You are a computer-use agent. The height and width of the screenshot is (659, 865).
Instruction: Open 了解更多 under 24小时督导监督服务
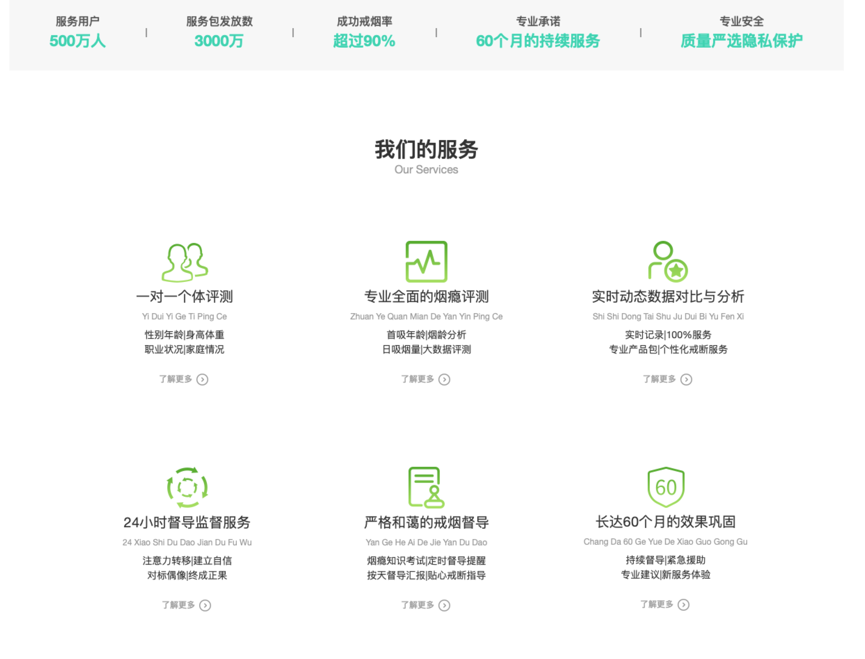click(186, 605)
